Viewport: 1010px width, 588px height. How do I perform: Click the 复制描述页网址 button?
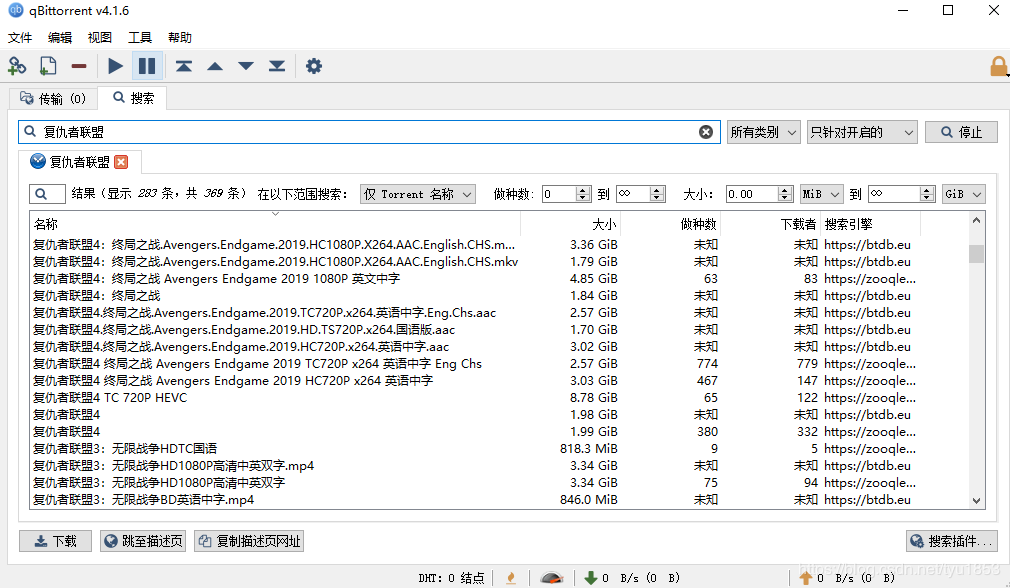click(249, 541)
